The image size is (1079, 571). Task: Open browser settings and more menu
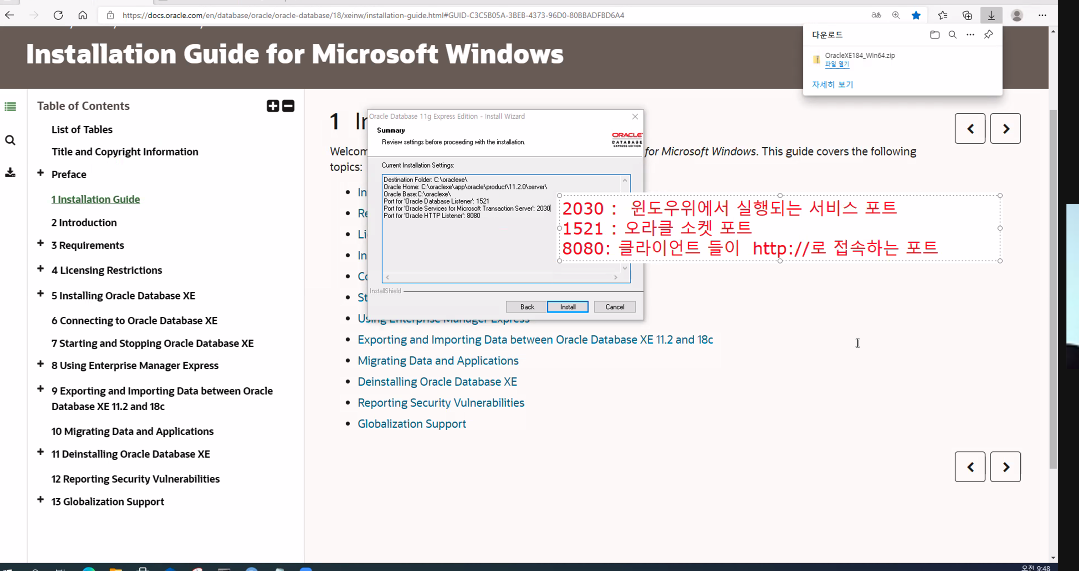point(1043,14)
